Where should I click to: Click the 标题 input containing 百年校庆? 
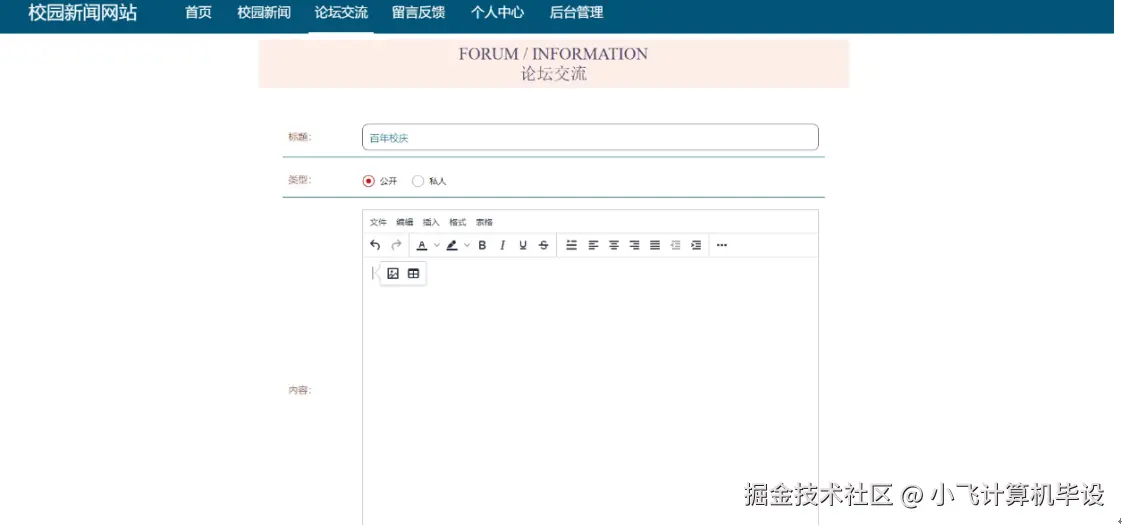point(590,137)
